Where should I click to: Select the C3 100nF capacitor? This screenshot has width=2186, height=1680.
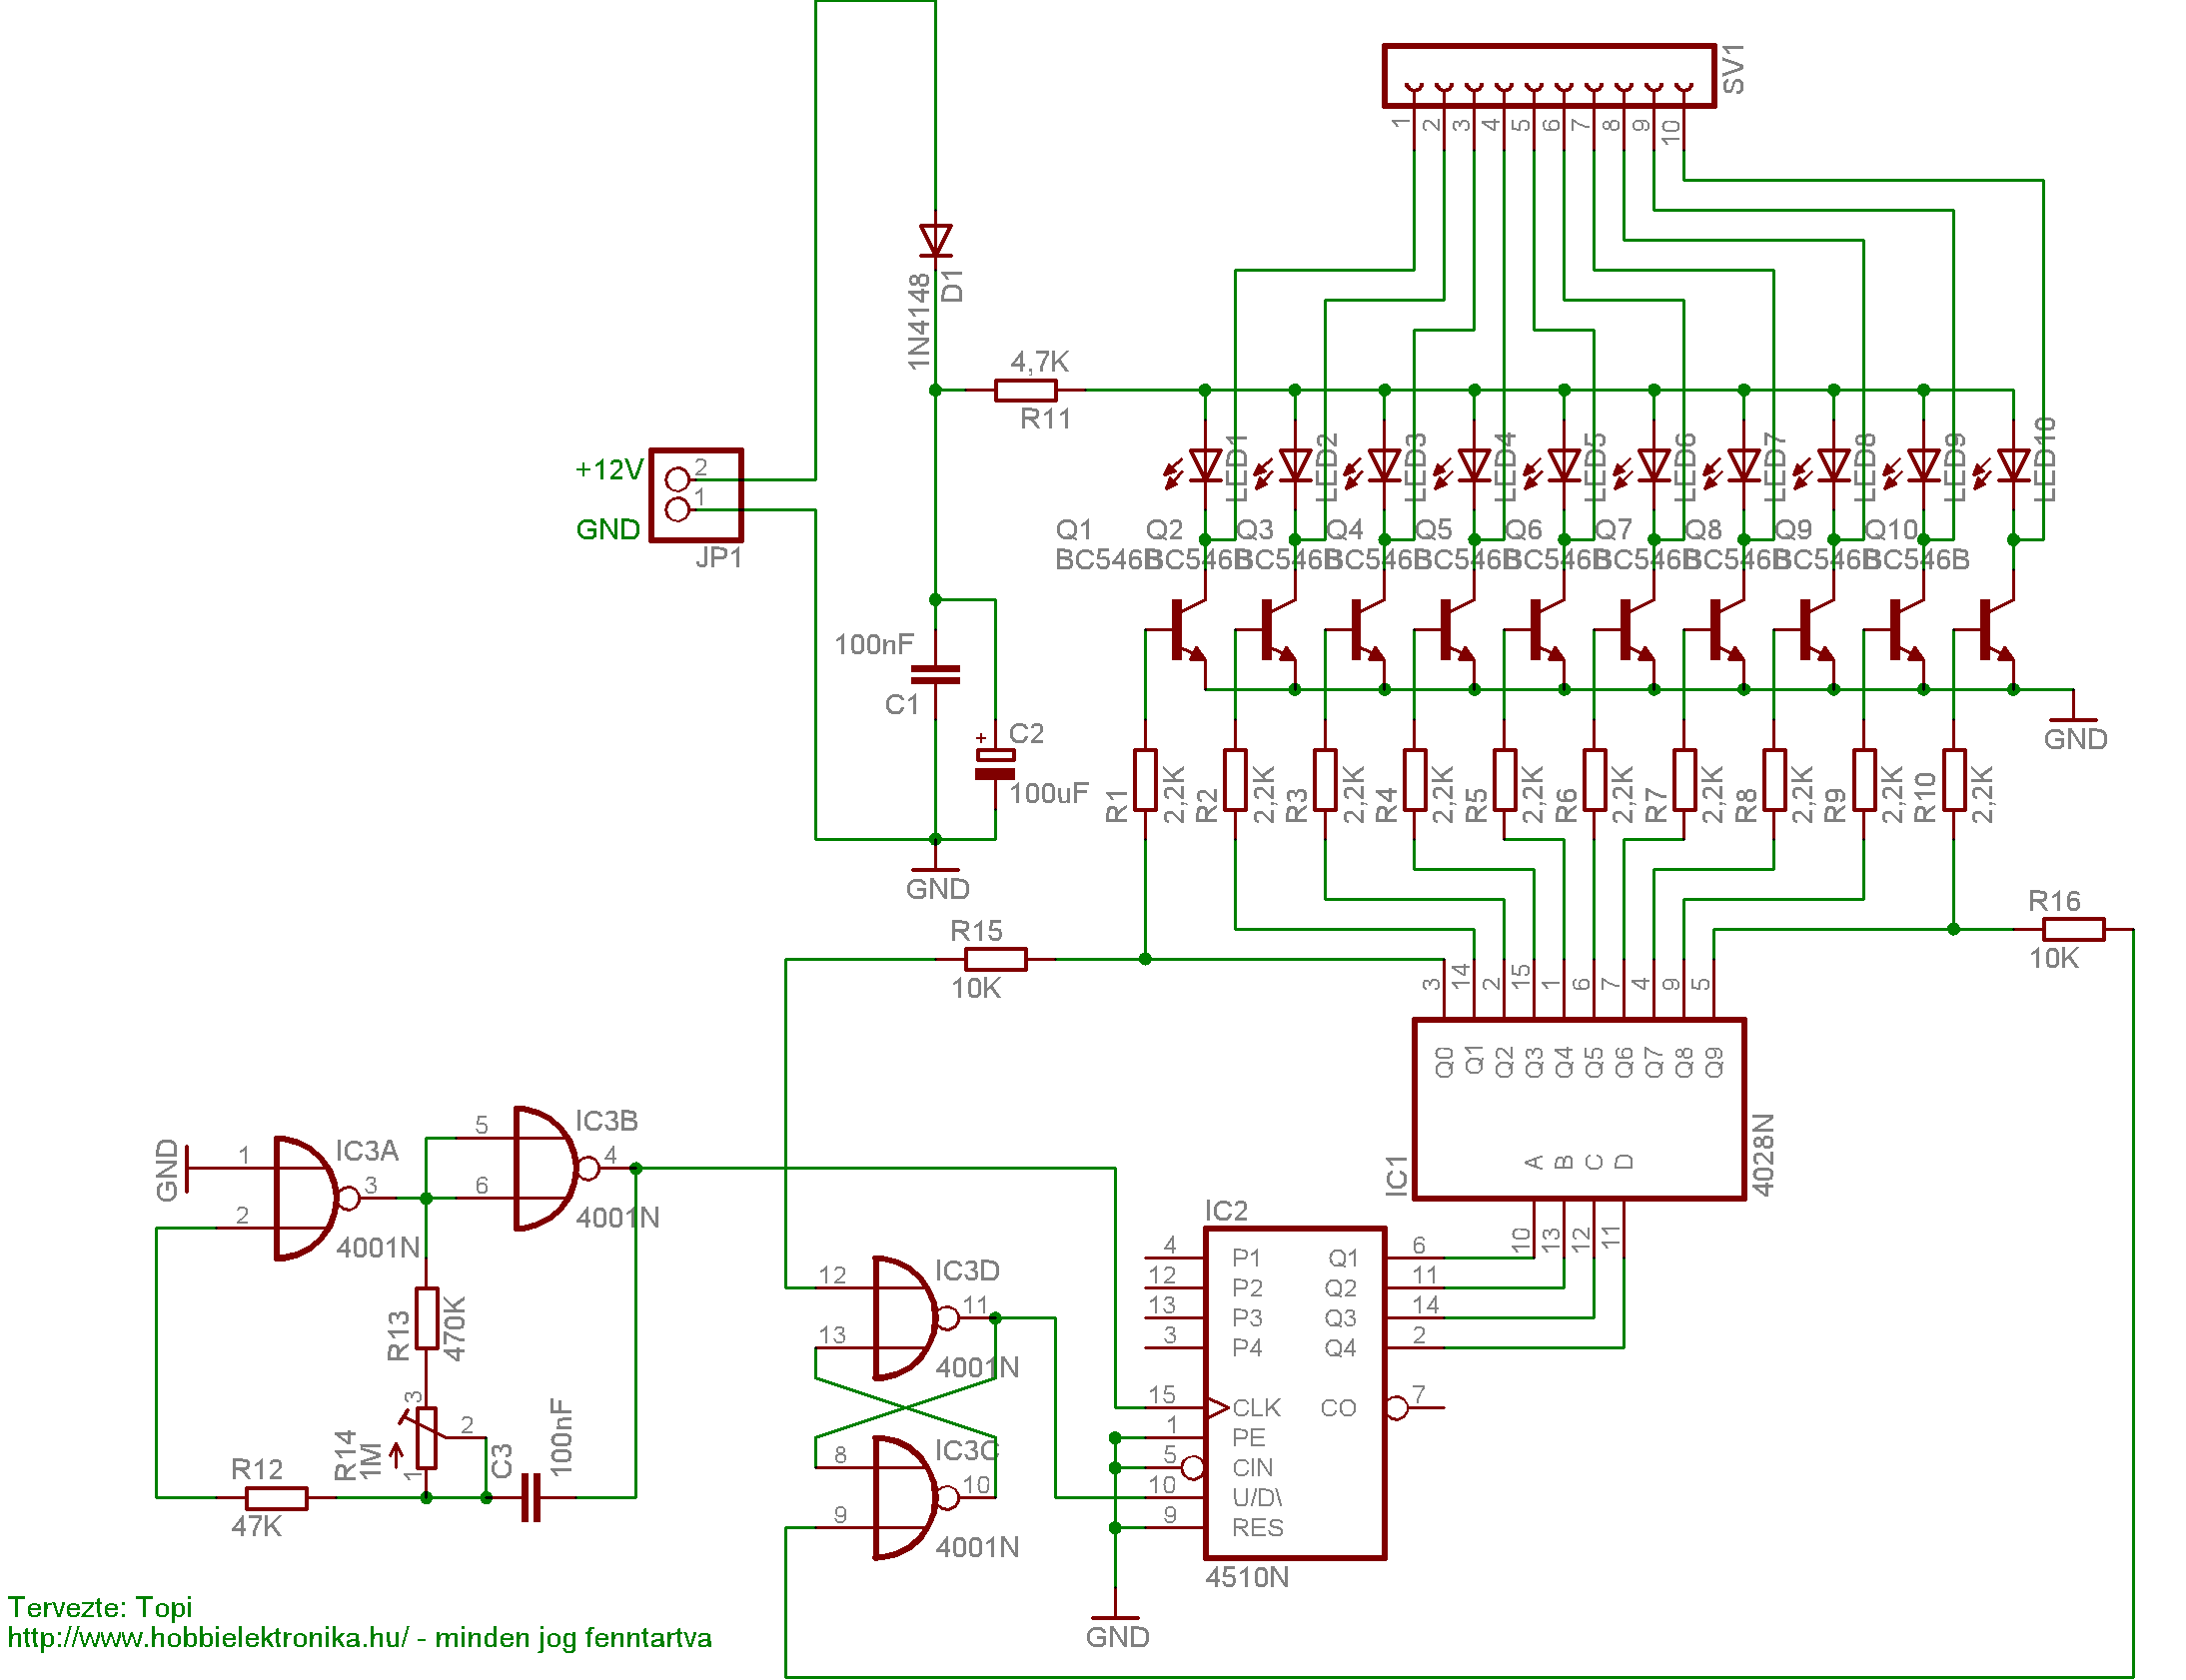(x=531, y=1497)
